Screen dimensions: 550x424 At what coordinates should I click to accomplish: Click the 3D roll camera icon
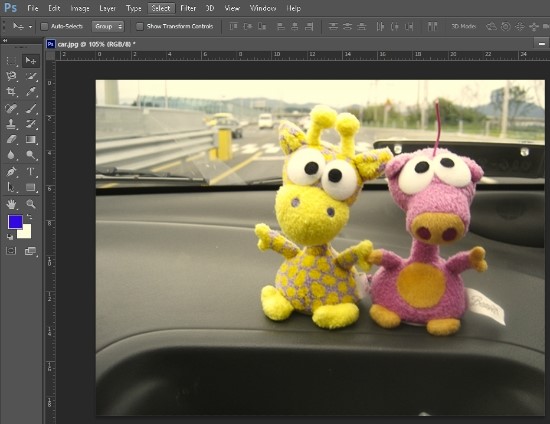point(505,26)
